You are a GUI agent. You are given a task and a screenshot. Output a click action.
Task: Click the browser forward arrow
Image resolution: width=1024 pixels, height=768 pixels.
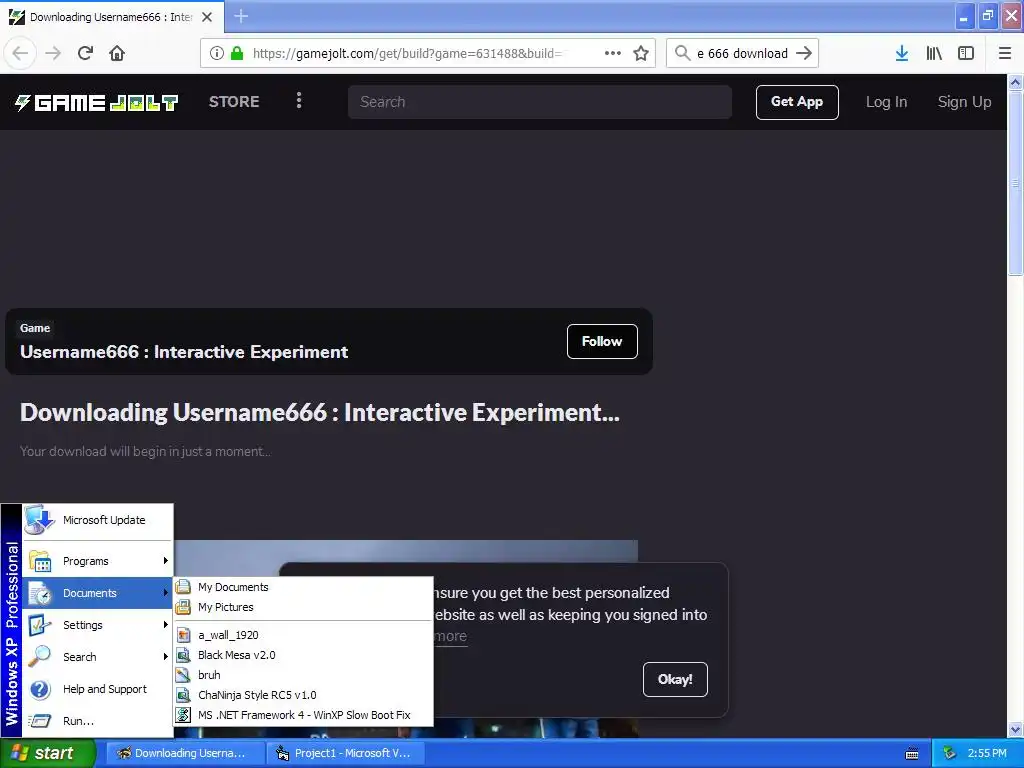(53, 53)
